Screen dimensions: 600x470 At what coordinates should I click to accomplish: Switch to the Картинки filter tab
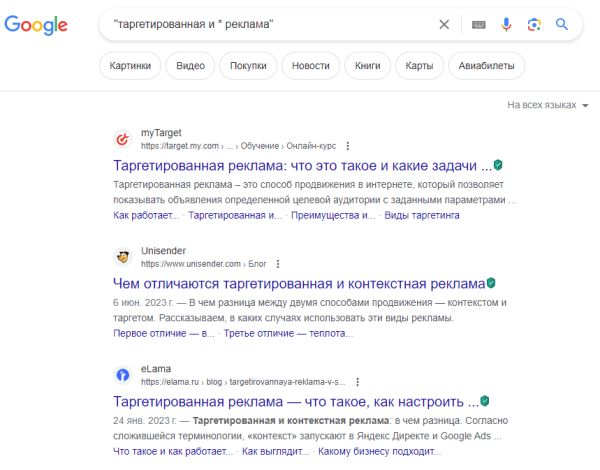pyautogui.click(x=131, y=66)
